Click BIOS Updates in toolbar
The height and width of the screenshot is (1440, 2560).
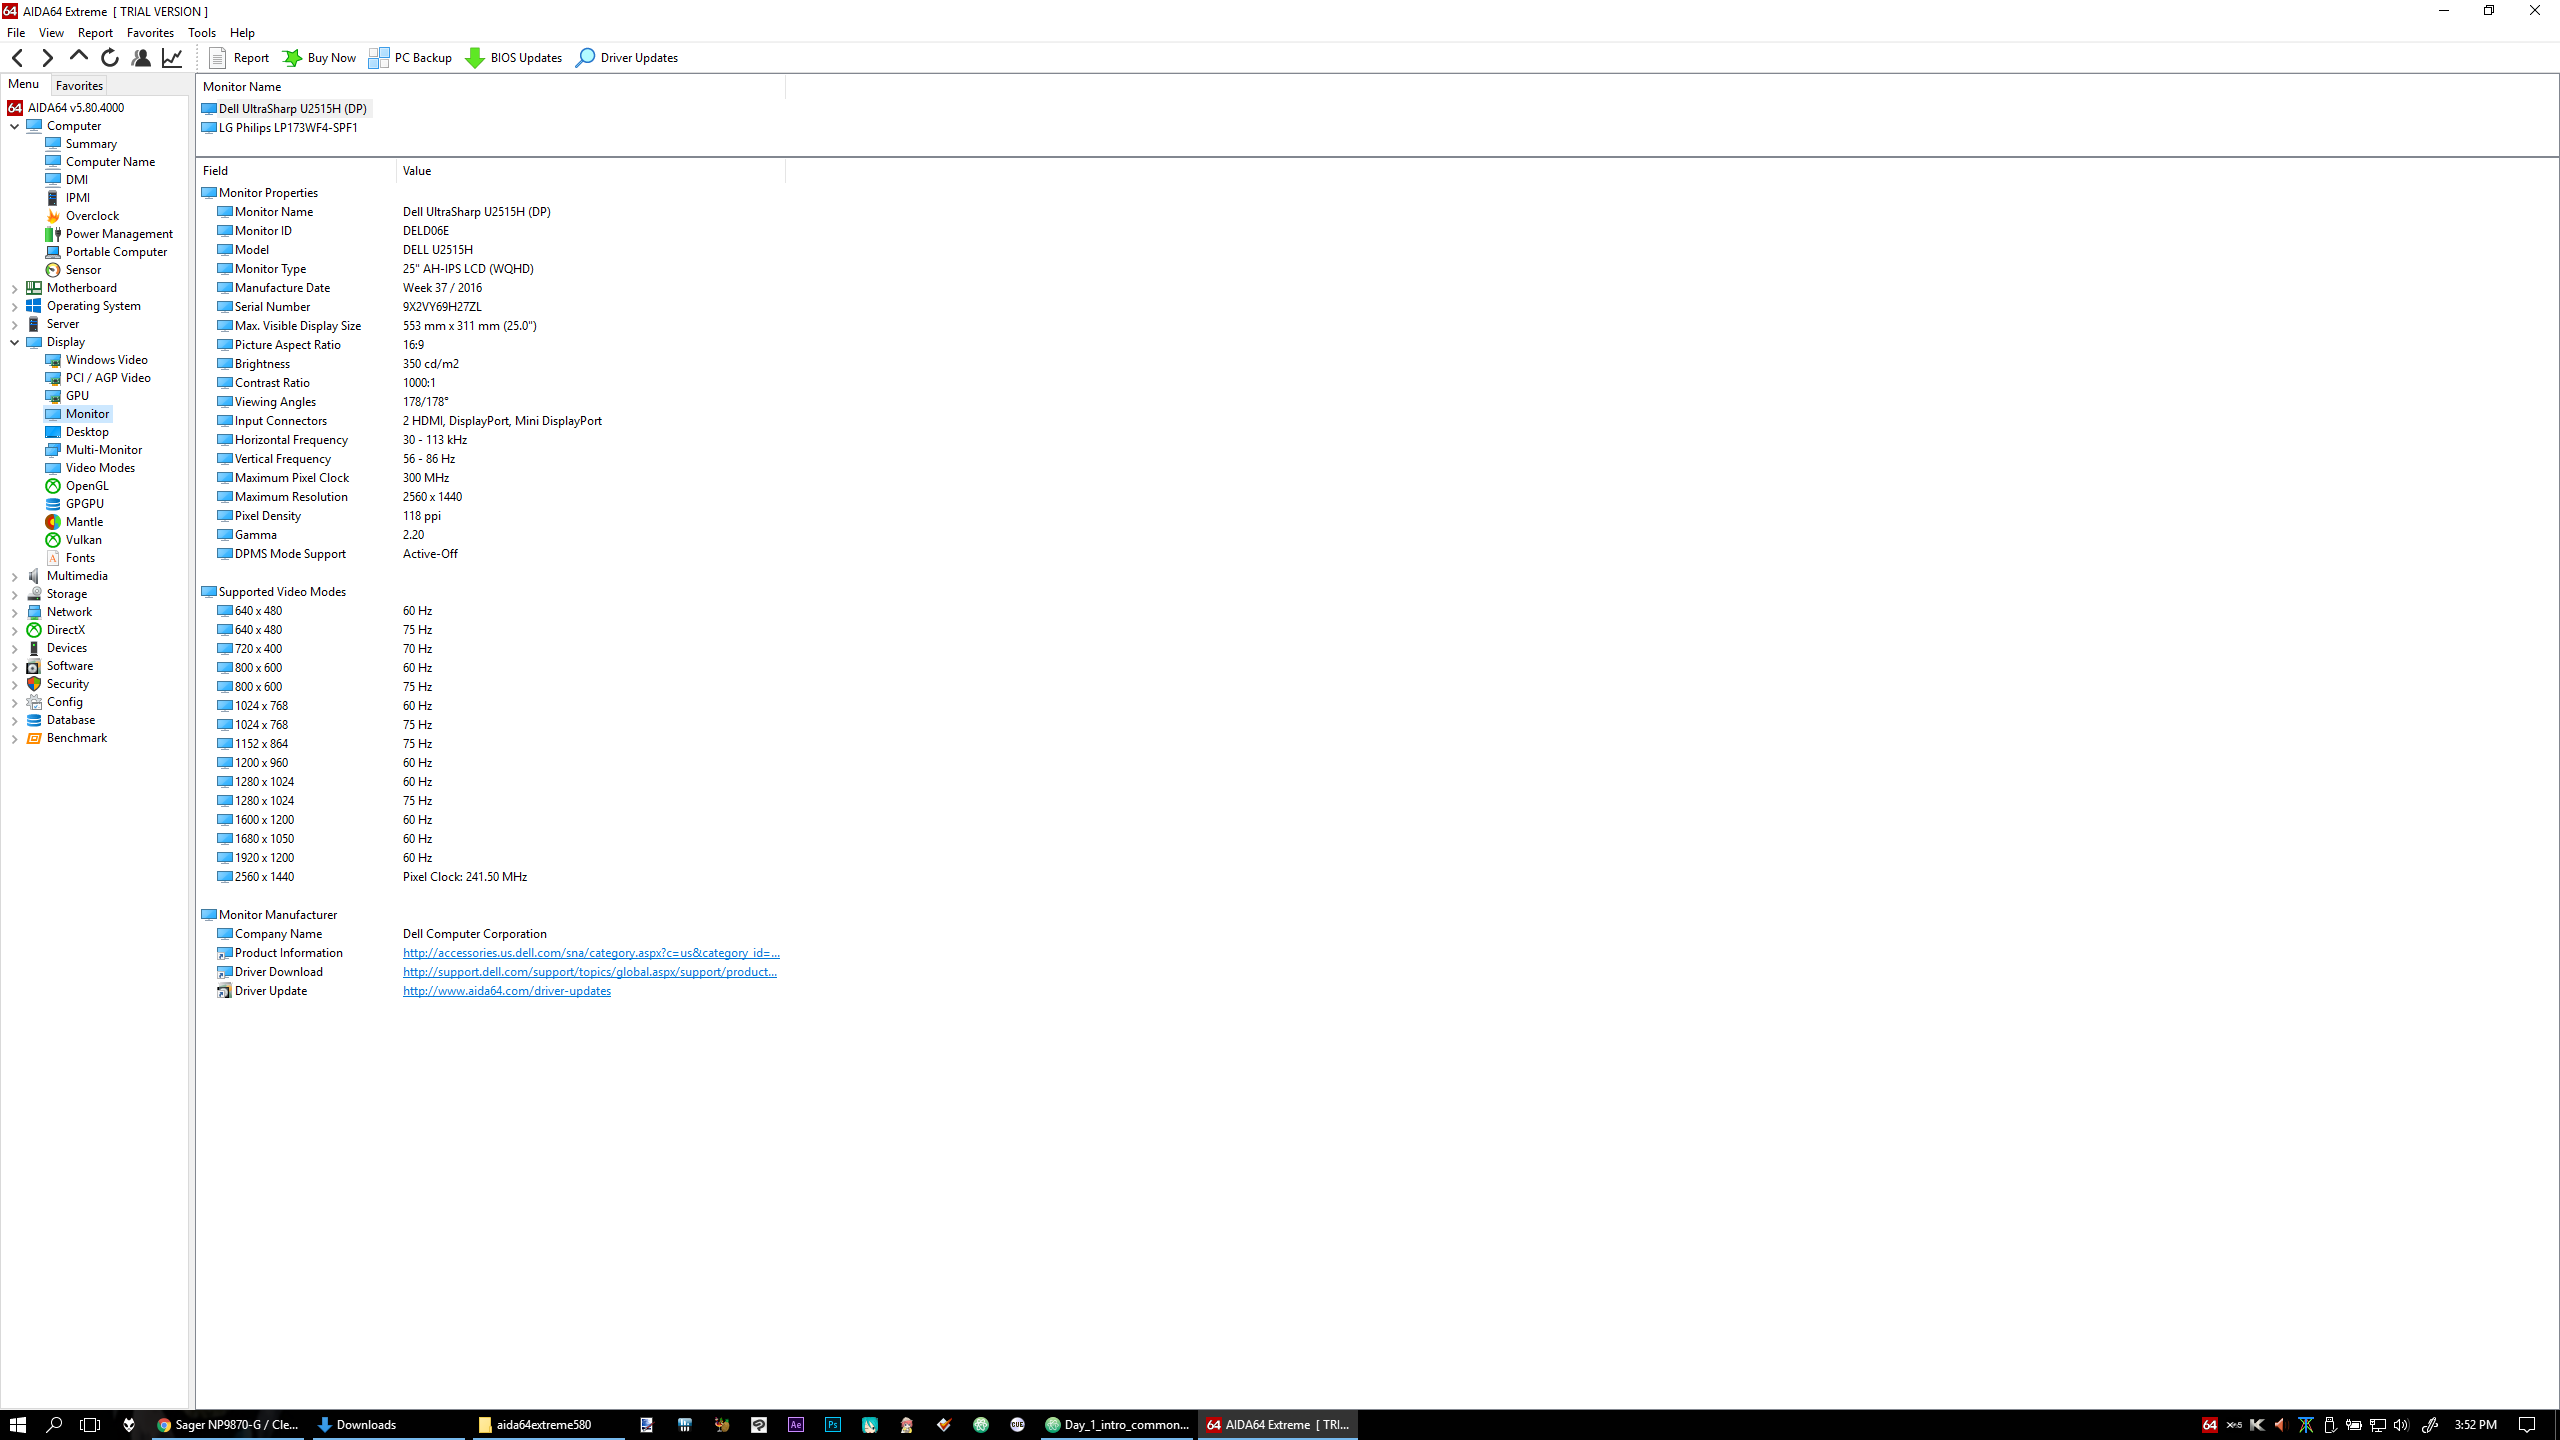pos(513,58)
